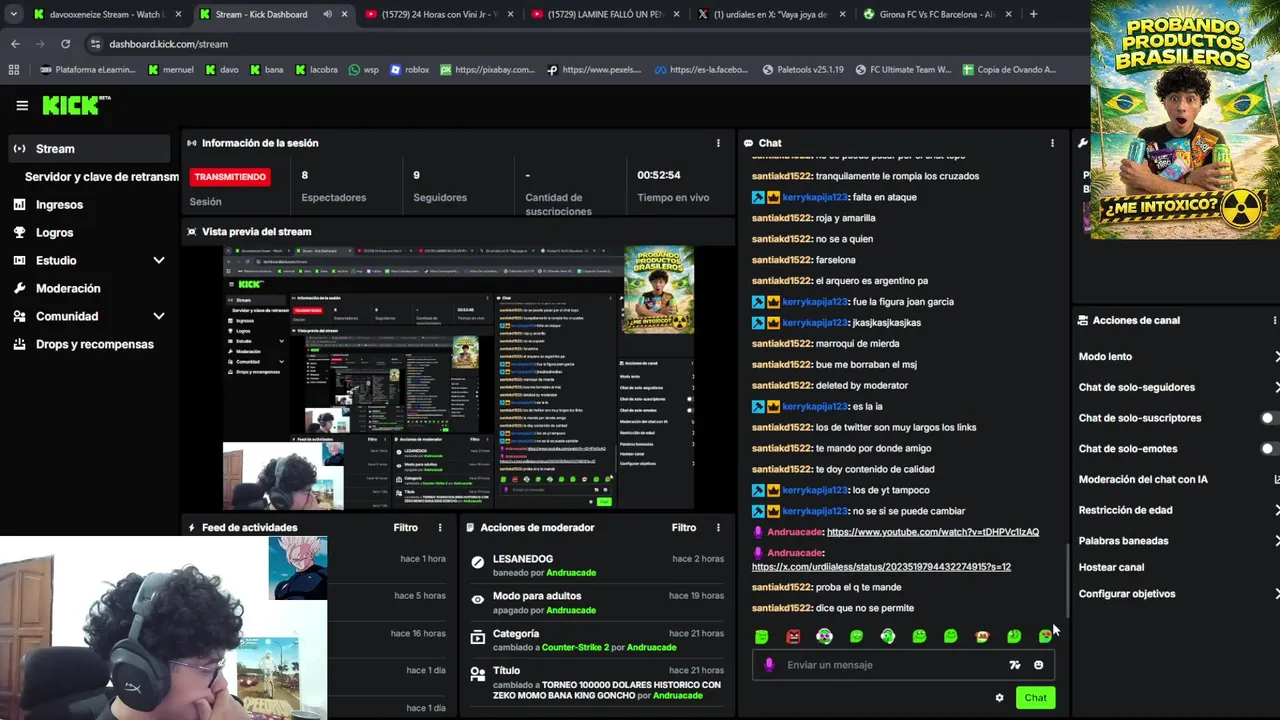This screenshot has width=1280, height=720.
Task: Click the 7TV icon in message box
Action: [1015, 665]
